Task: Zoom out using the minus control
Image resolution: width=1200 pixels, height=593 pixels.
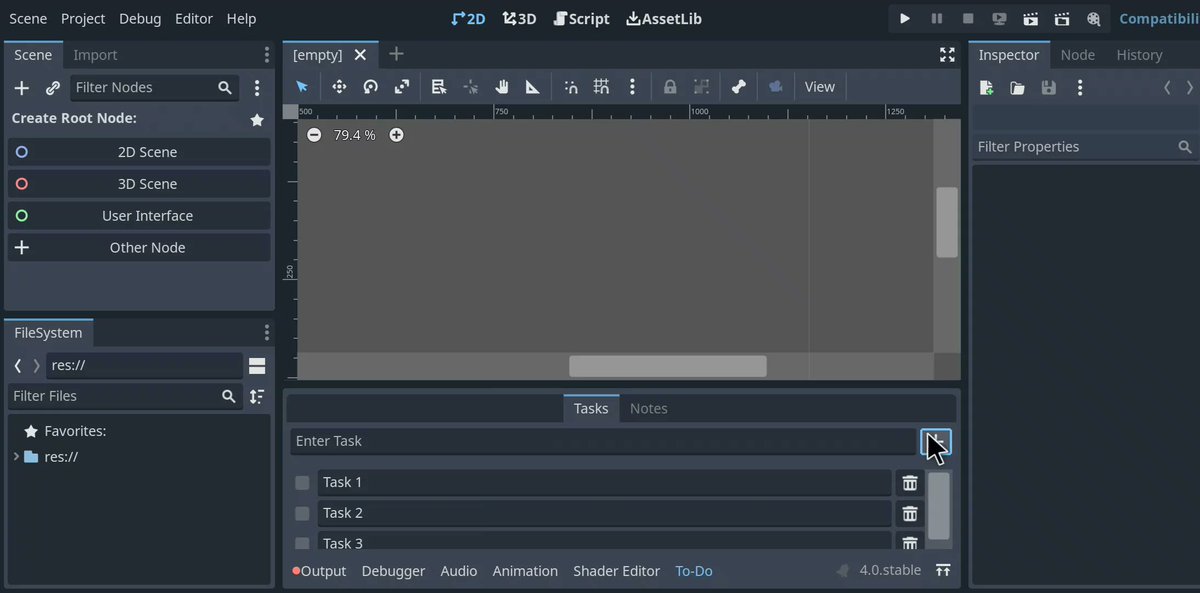Action: tap(313, 134)
